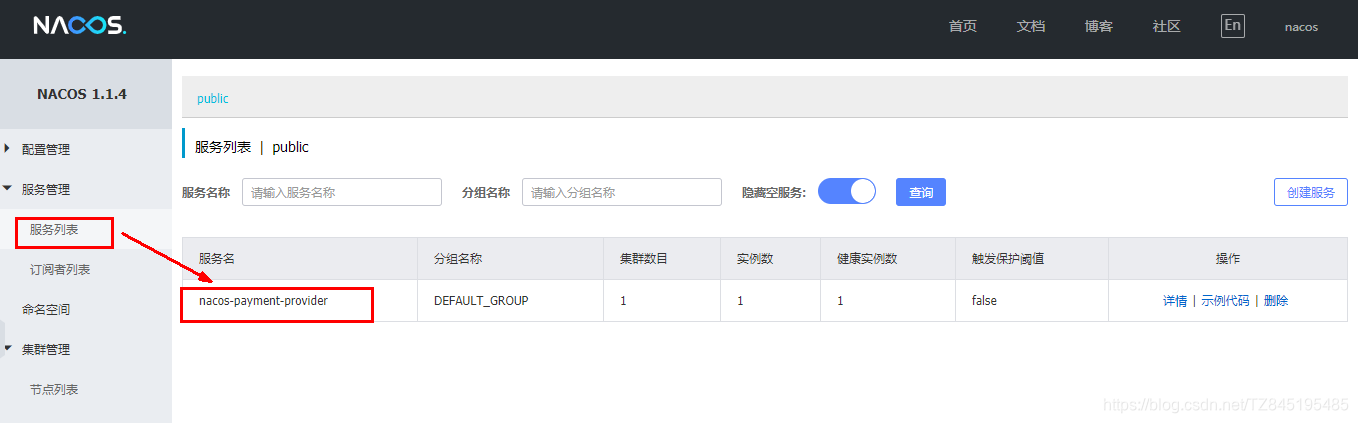The height and width of the screenshot is (423, 1358).
Task: Switch language with the En icon
Action: click(1233, 26)
